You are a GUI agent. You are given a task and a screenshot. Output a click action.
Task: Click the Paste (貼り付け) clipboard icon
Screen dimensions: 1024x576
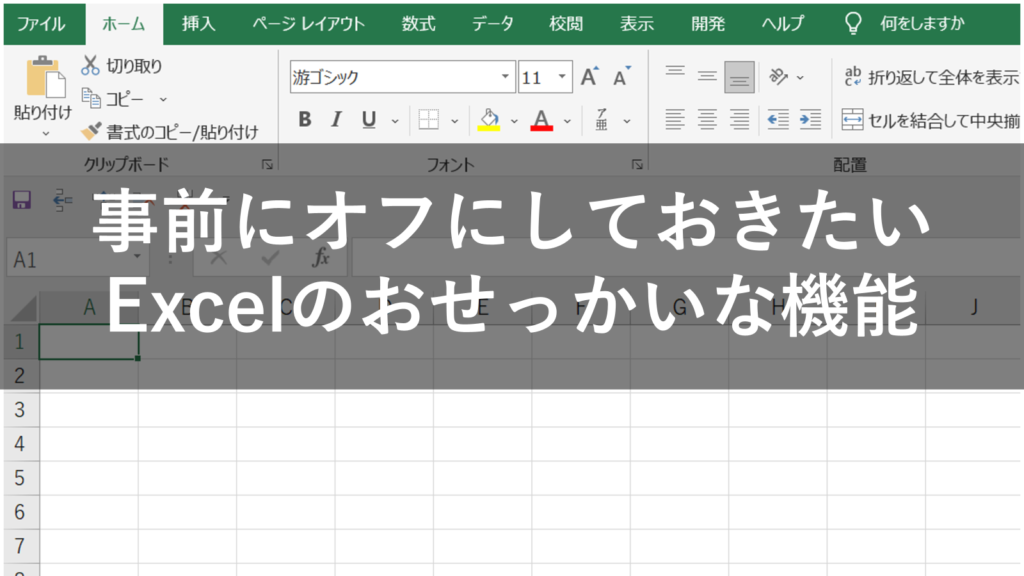coord(44,77)
